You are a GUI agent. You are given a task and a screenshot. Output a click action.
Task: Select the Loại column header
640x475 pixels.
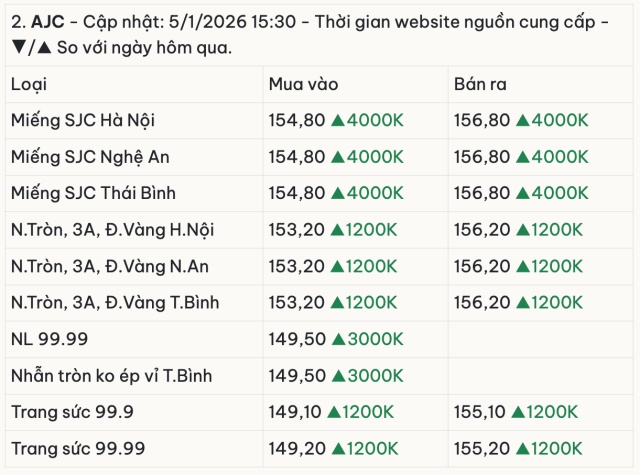29,84
